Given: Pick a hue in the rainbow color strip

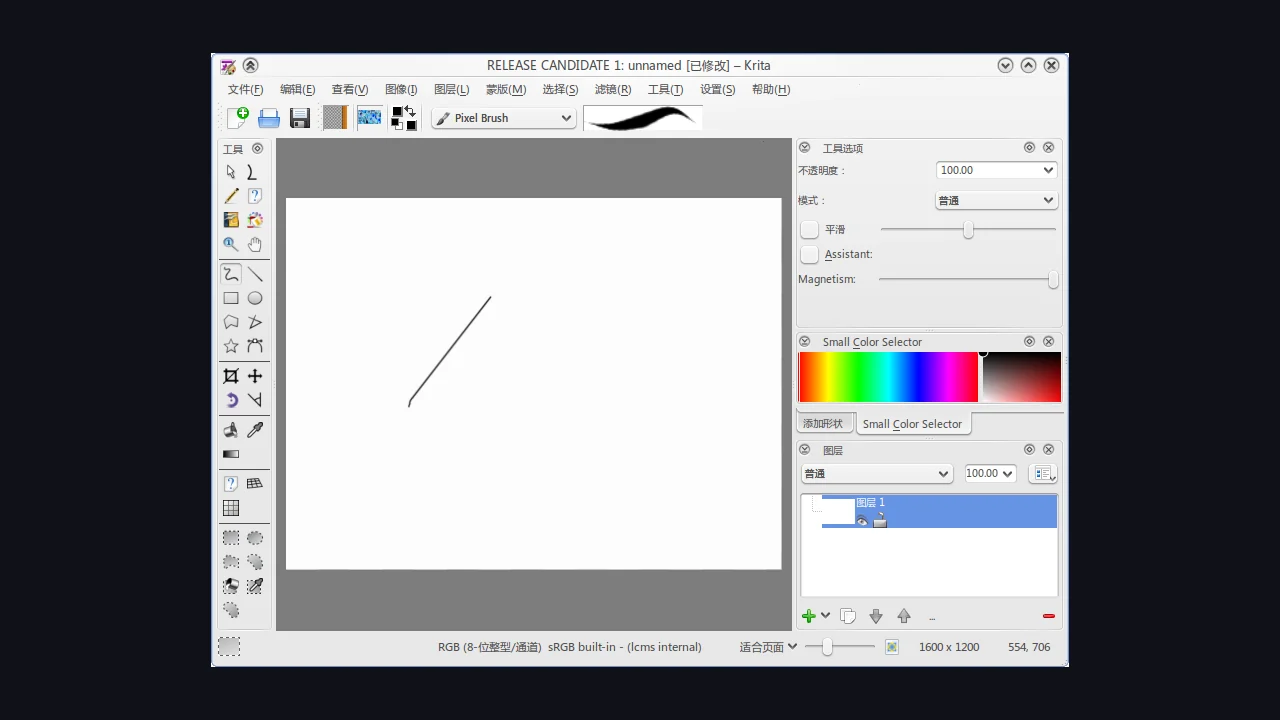Looking at the screenshot, I should pos(888,377).
